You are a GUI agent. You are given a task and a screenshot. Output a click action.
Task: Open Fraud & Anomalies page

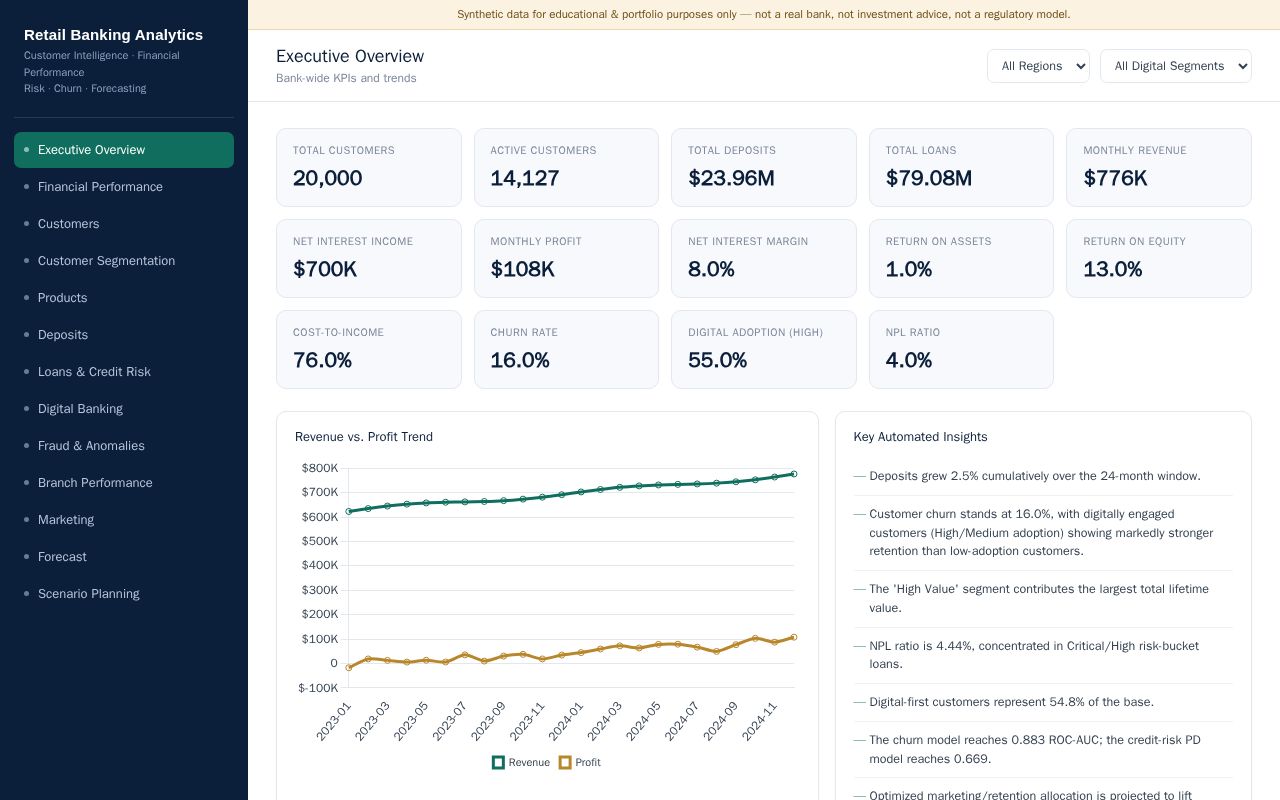pyautogui.click(x=124, y=446)
